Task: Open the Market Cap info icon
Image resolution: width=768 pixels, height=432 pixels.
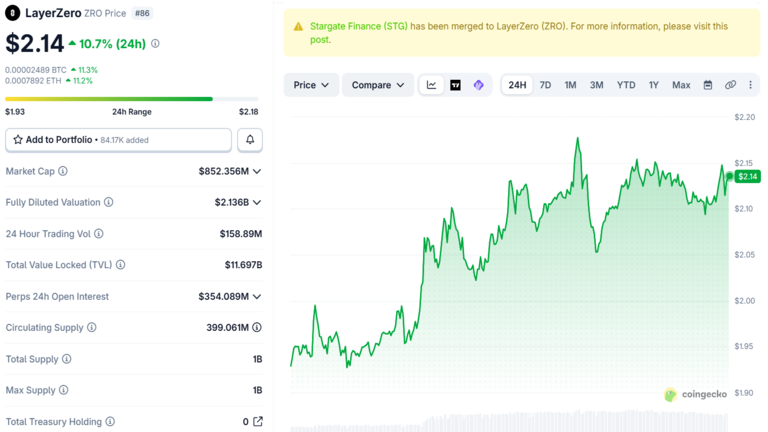Action: point(63,171)
